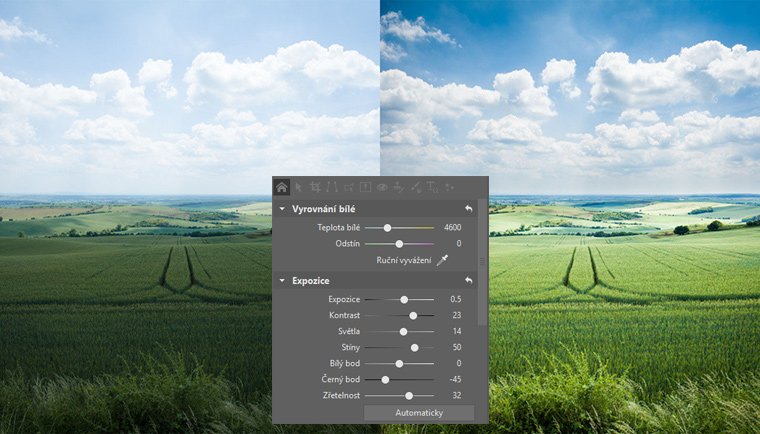Reset the Expozice section with its undo arrow
Viewport: 760px width, 434px height.
pos(467,281)
